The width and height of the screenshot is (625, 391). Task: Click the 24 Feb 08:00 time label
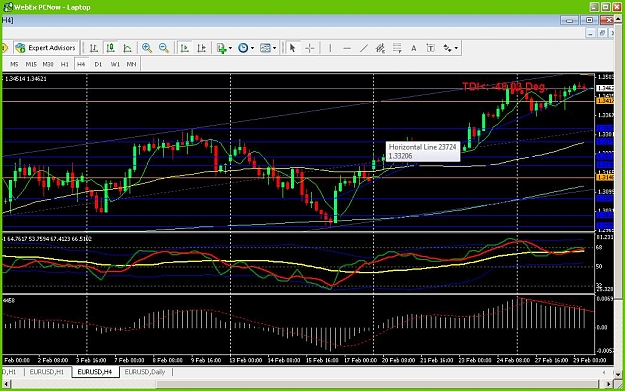click(513, 360)
